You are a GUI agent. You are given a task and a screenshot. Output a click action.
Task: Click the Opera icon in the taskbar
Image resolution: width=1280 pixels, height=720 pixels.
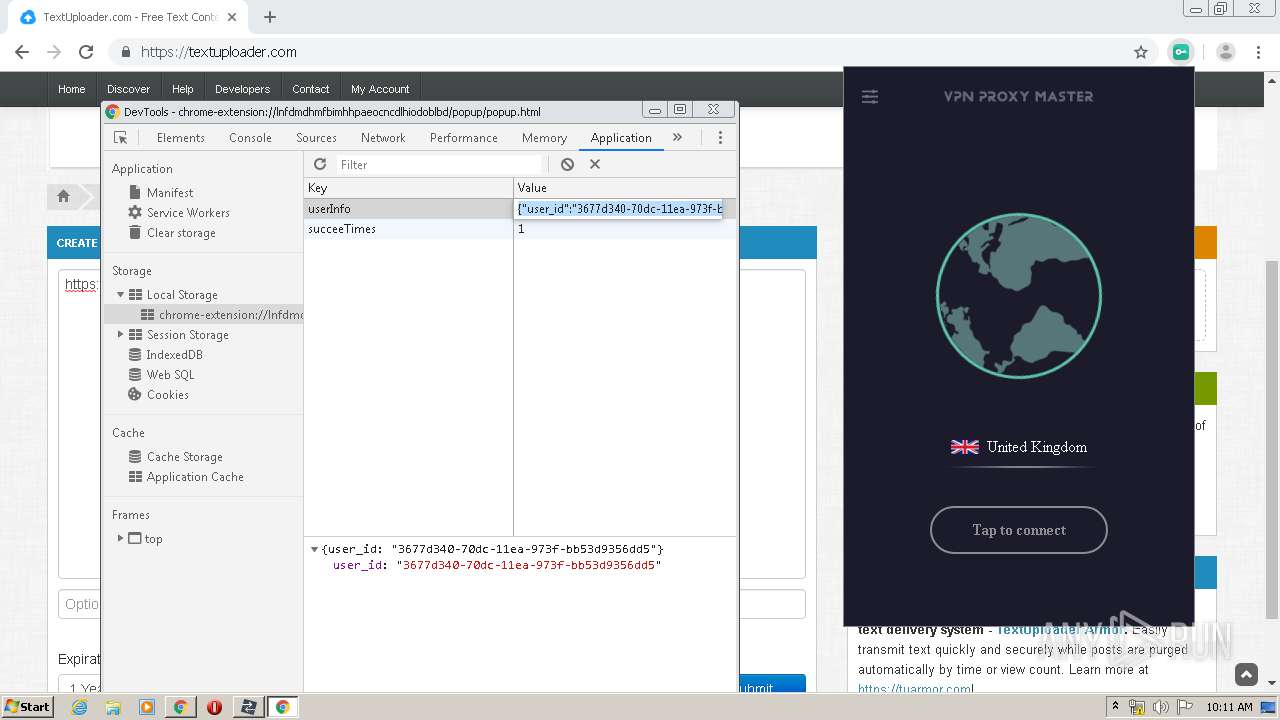(214, 707)
